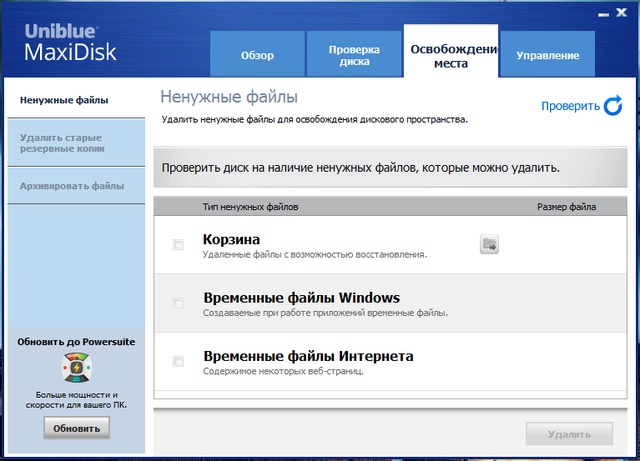Click the Удалить button
The width and height of the screenshot is (640, 461).
pos(569,434)
